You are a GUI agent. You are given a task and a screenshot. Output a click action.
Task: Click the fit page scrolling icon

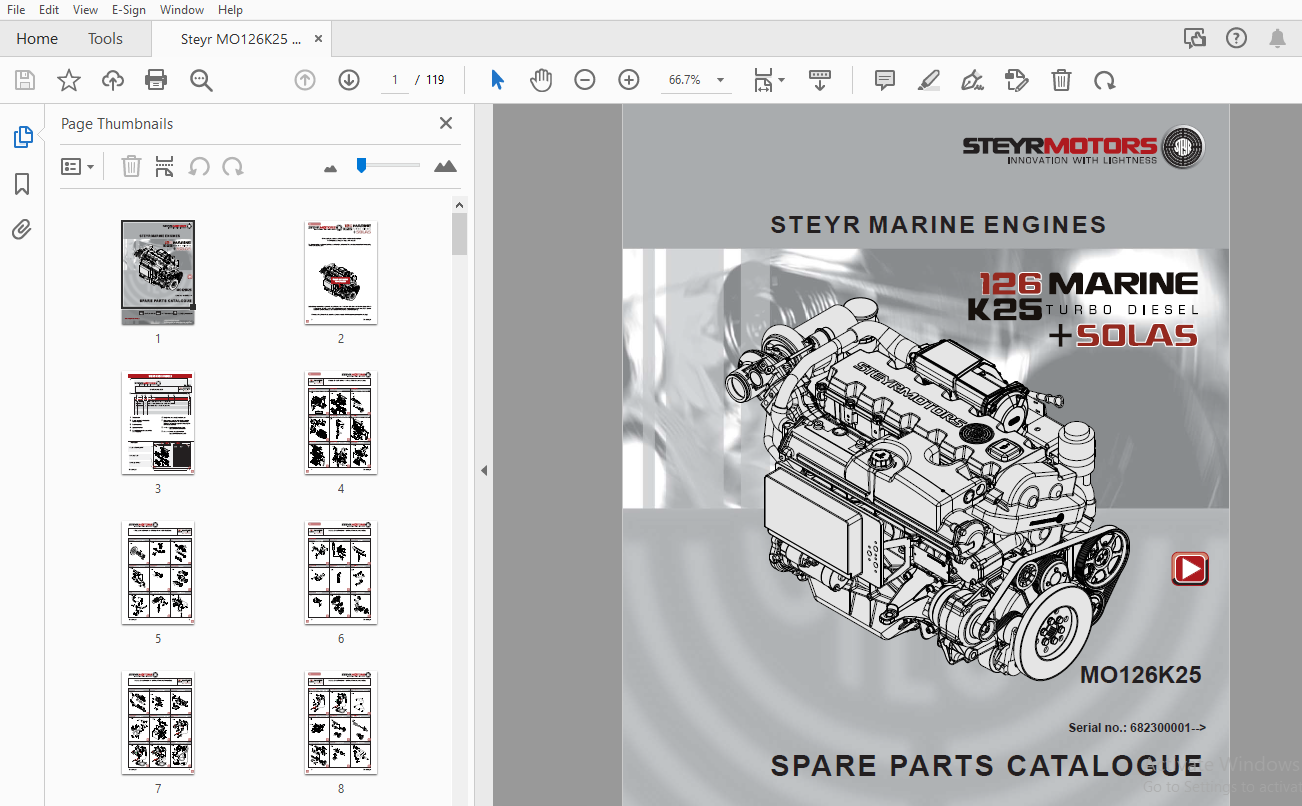pos(763,80)
